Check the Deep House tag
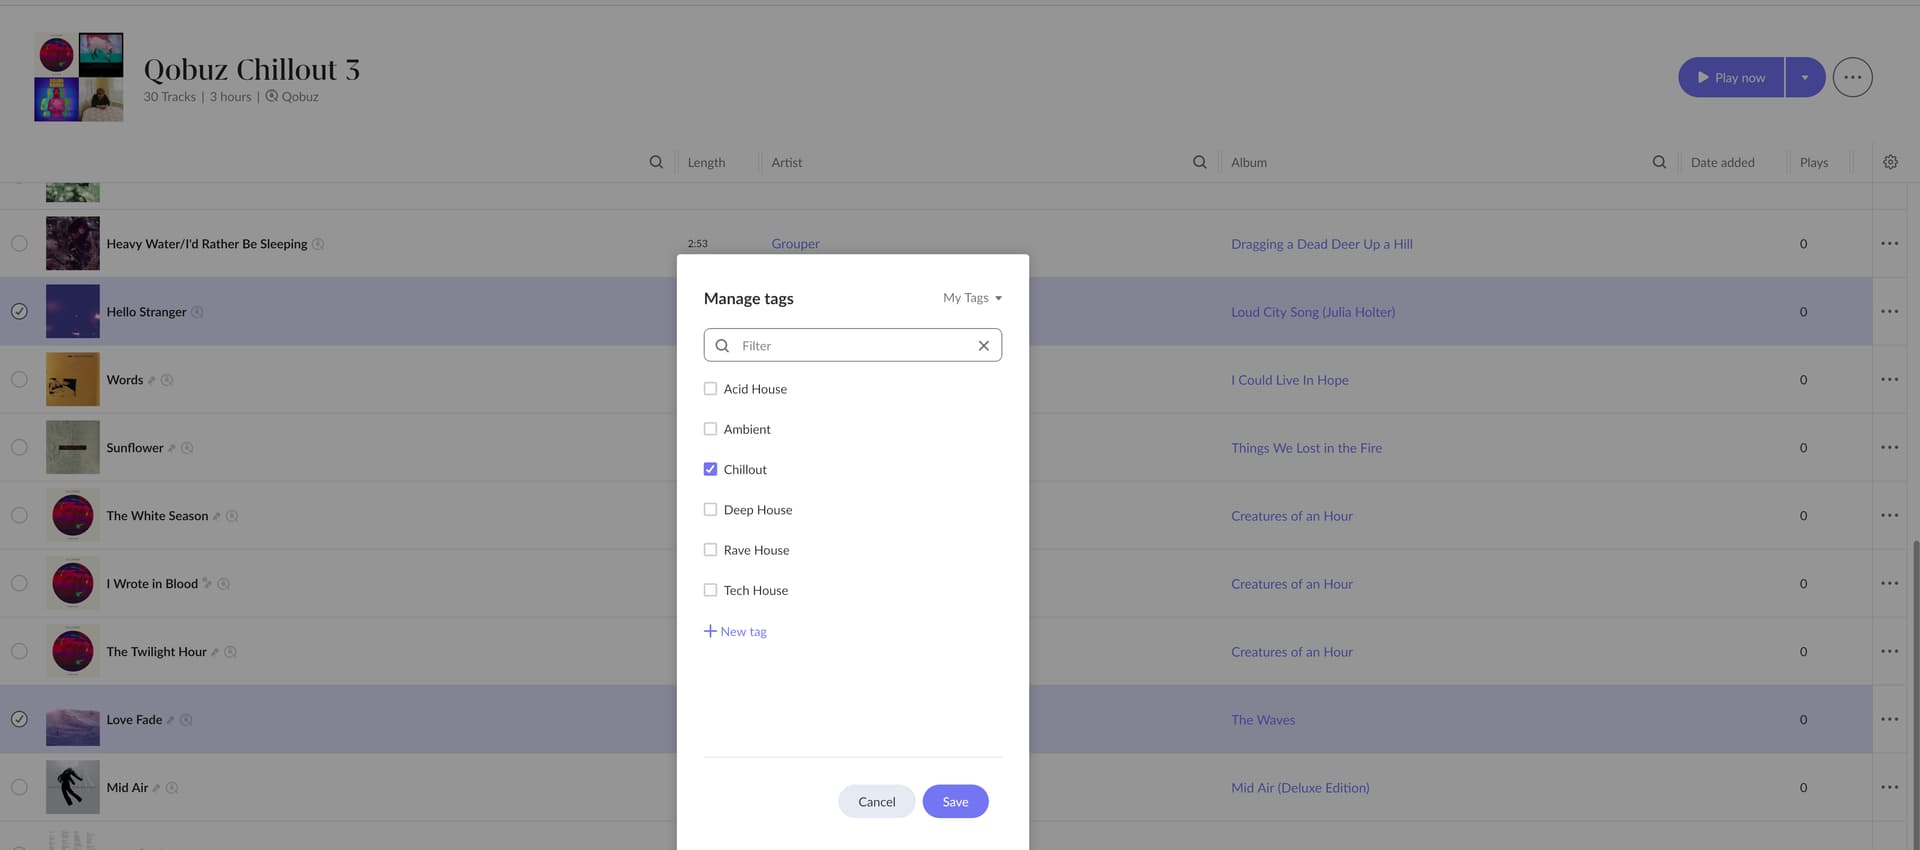The image size is (1920, 850). [710, 510]
